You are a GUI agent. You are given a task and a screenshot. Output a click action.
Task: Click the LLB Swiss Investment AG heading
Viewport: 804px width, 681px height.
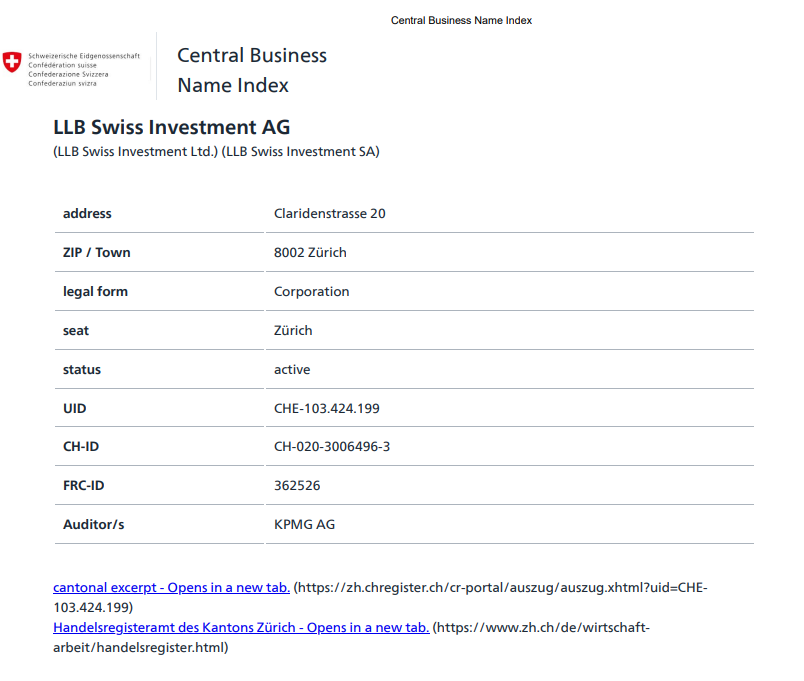click(x=171, y=128)
